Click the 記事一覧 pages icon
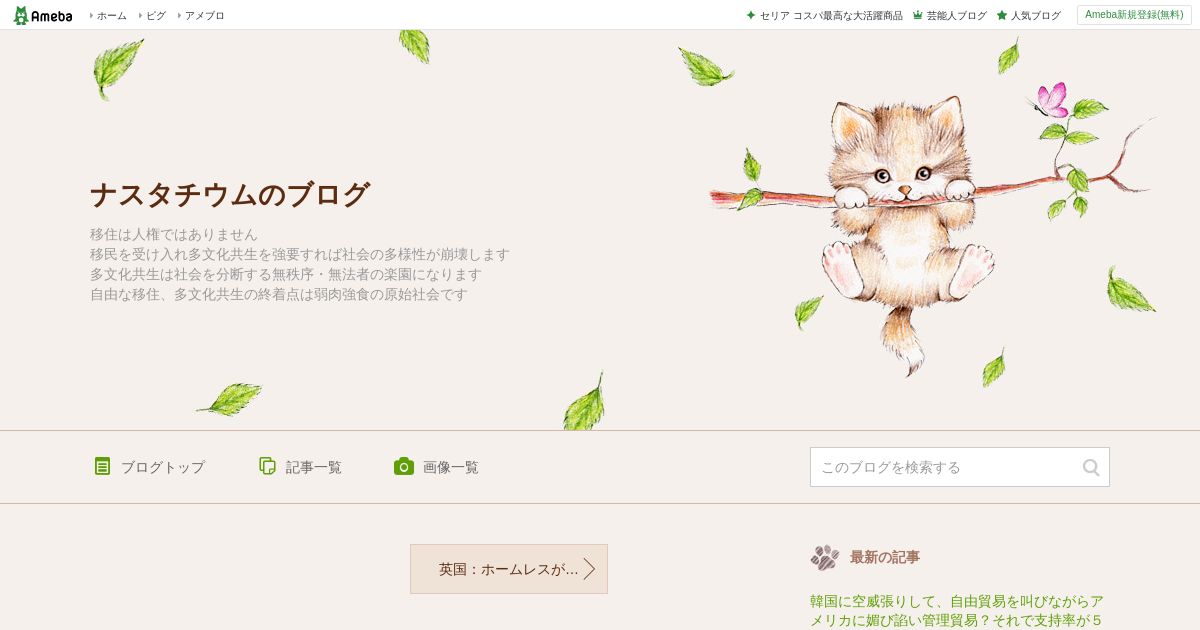The image size is (1200, 630). (x=267, y=466)
